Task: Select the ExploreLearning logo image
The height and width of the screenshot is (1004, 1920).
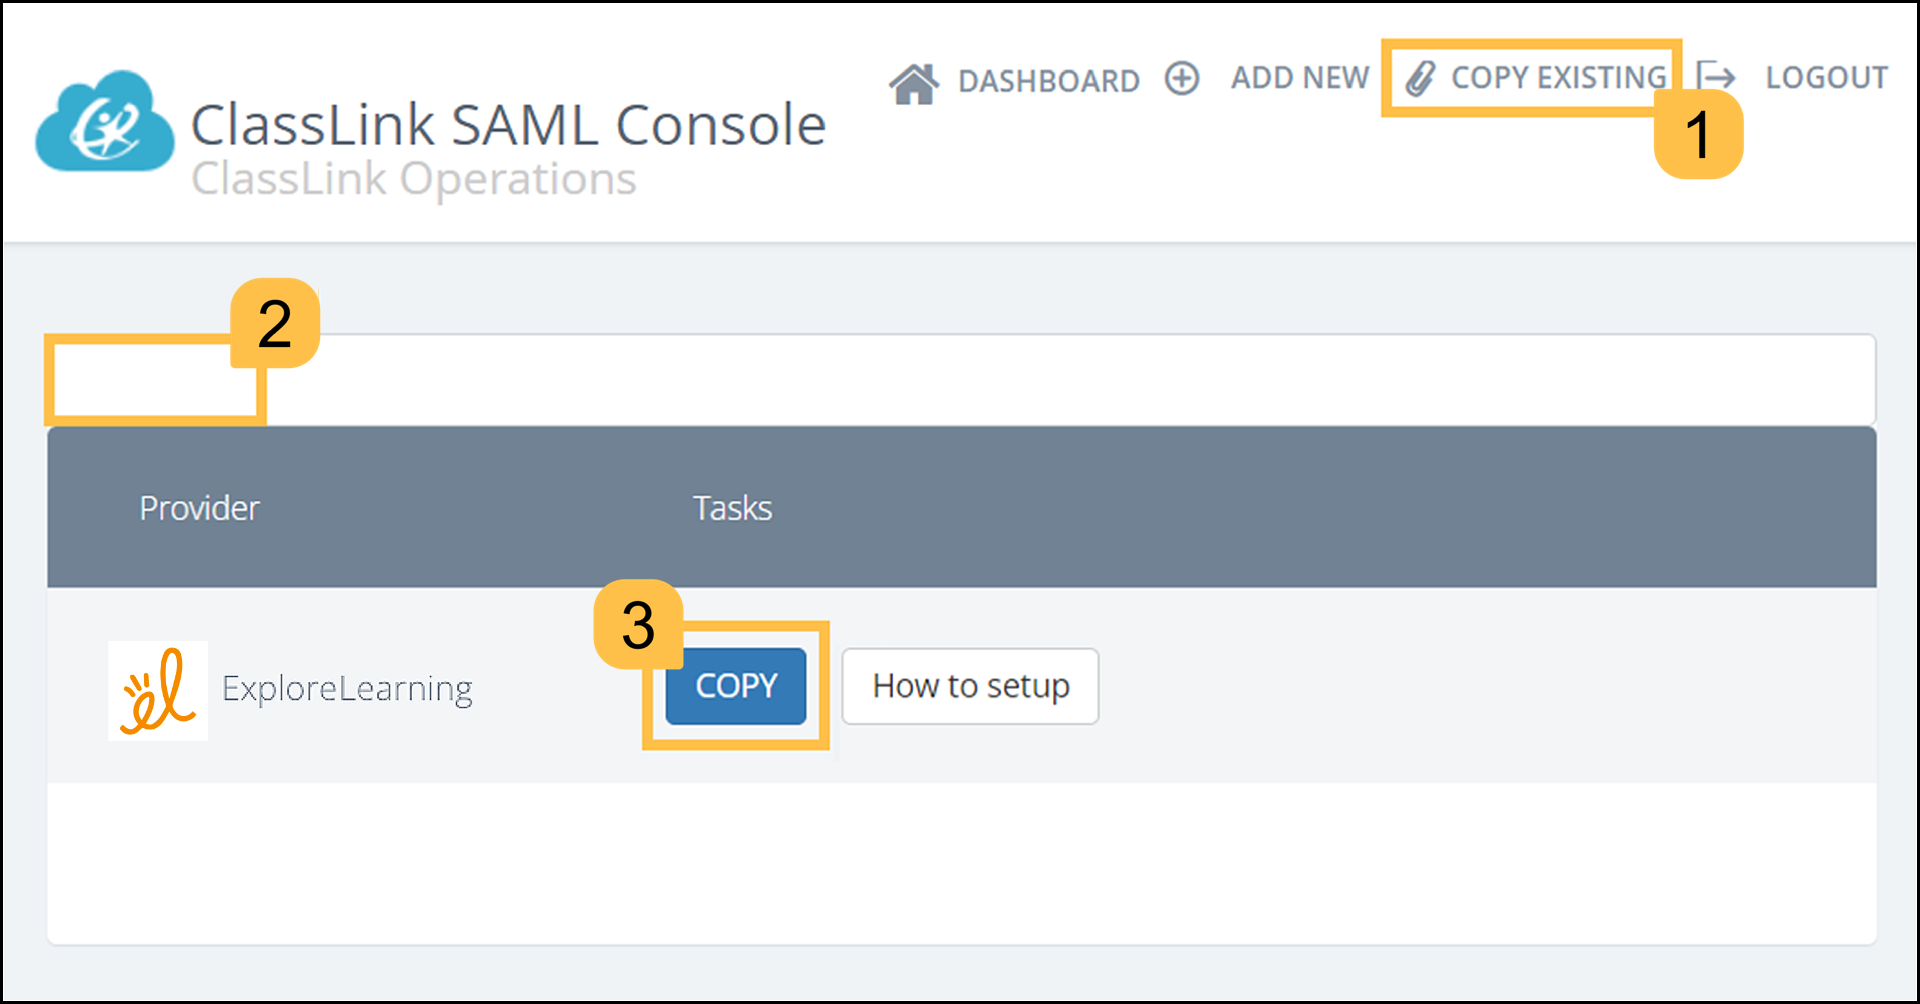Action: (x=158, y=690)
